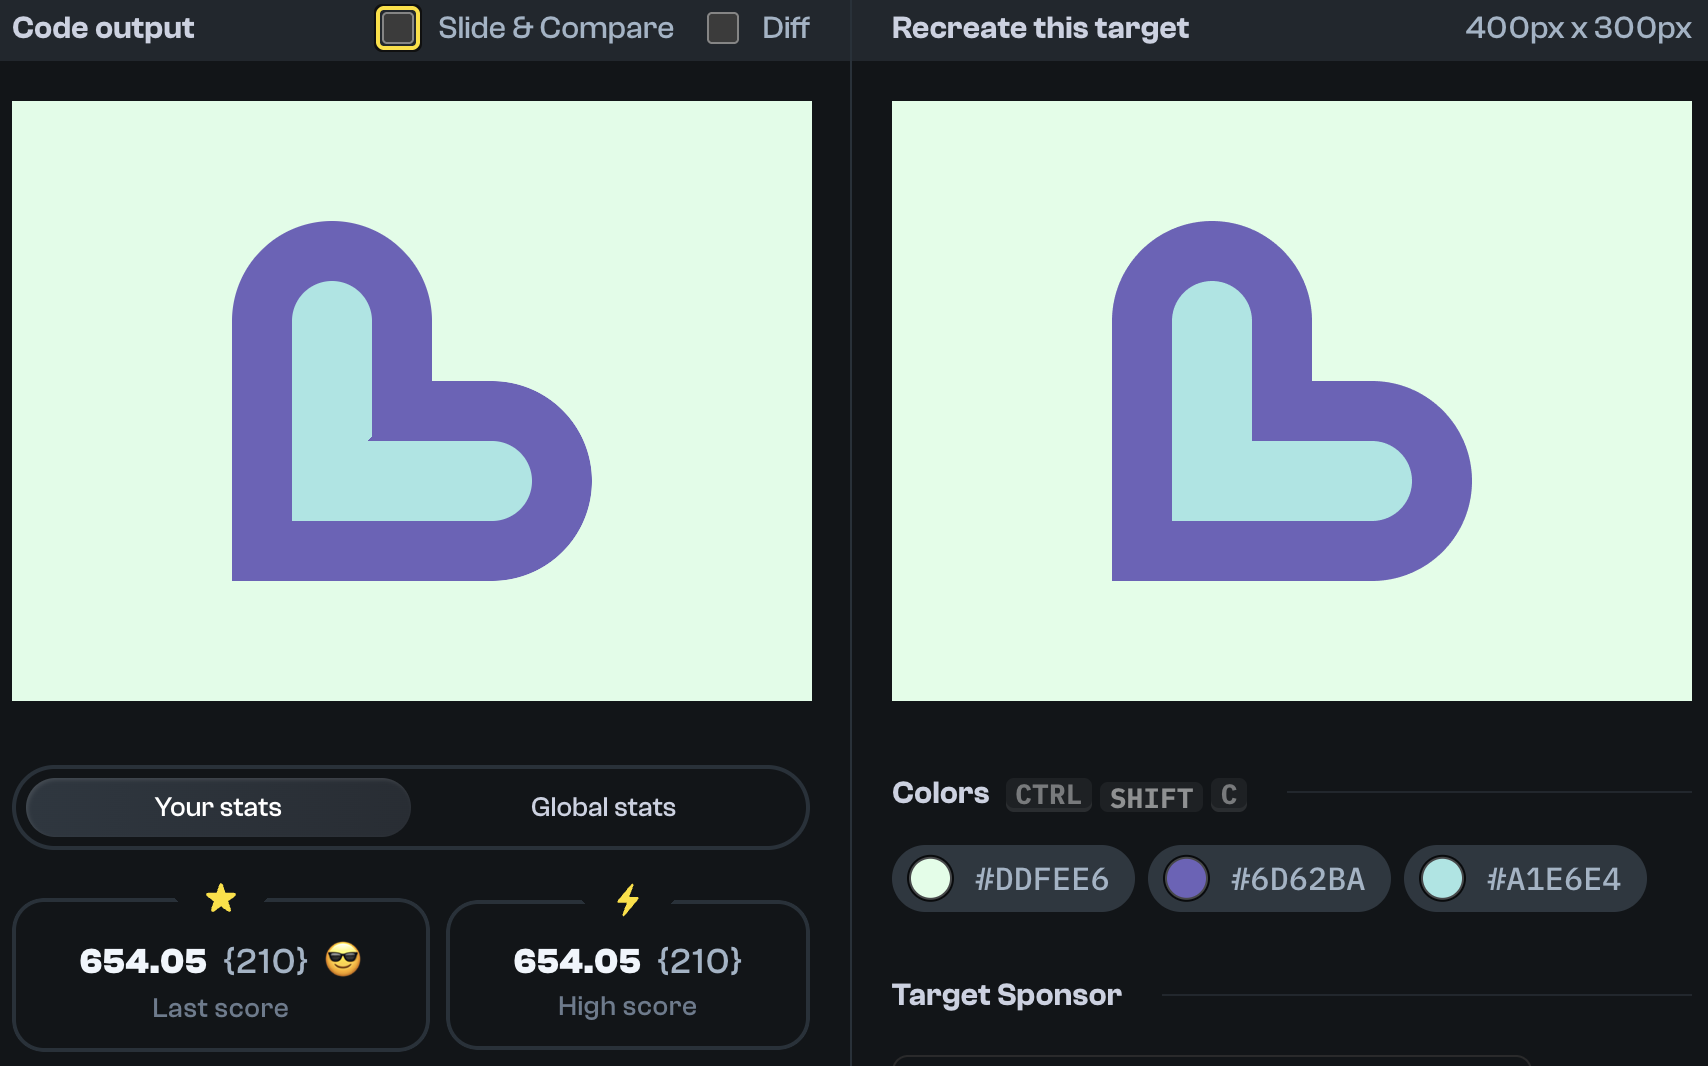
Task: Click the SHIFT key hint
Action: [1151, 797]
